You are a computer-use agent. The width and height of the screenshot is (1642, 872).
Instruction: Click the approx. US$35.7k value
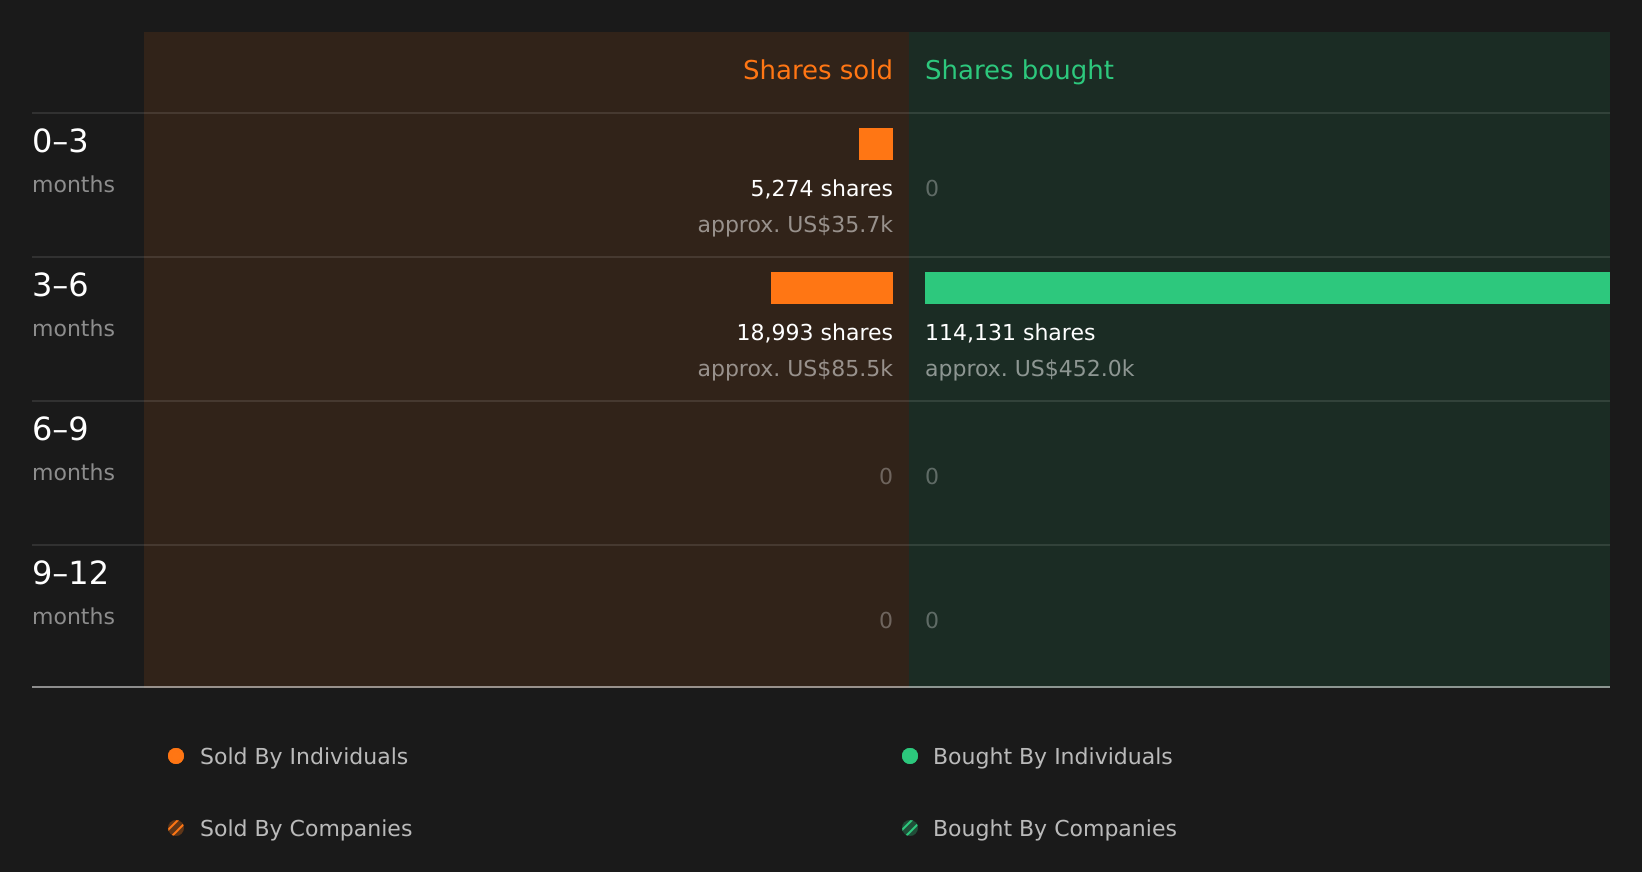(795, 225)
